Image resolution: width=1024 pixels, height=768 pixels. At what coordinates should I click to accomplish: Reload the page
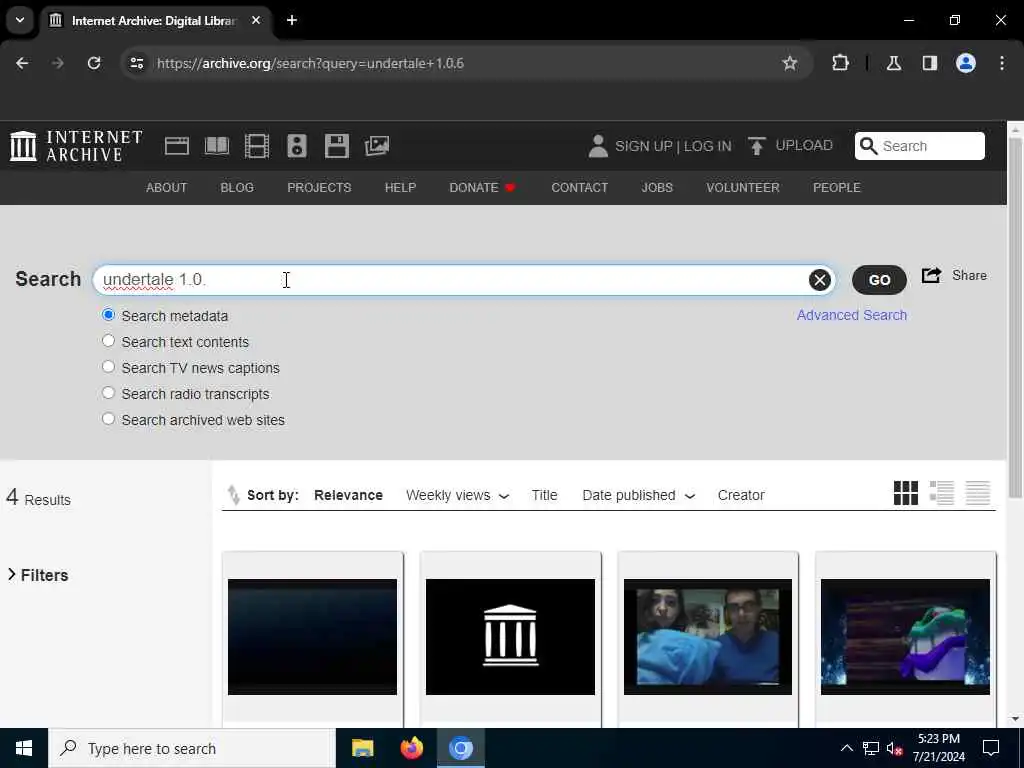[x=94, y=63]
